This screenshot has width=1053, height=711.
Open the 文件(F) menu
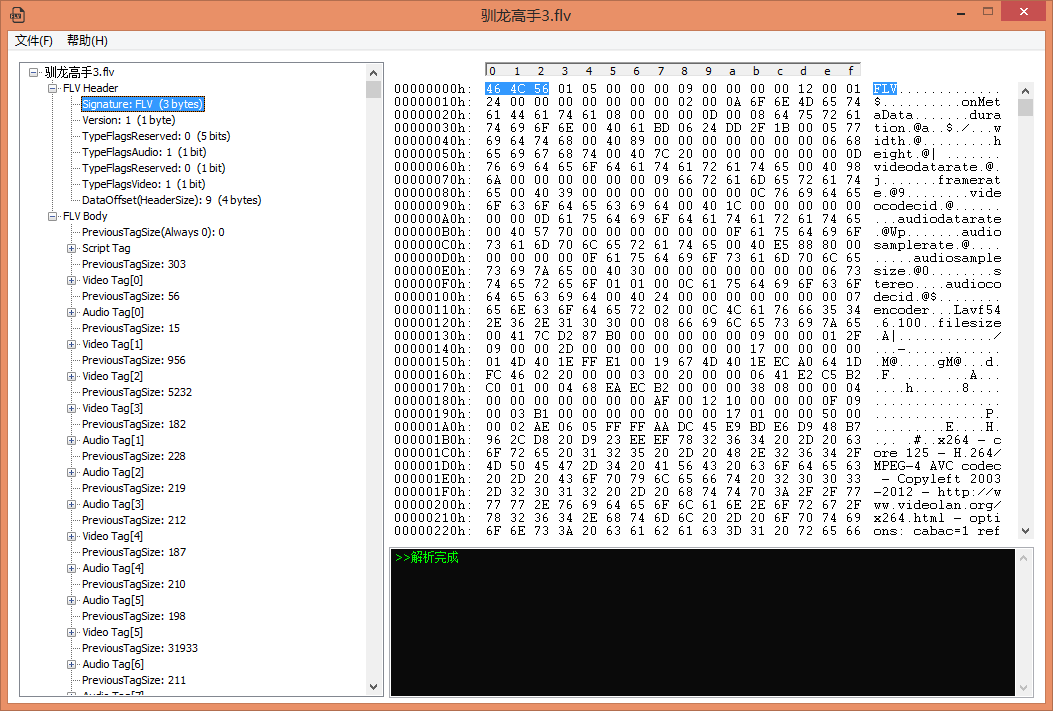(x=34, y=41)
